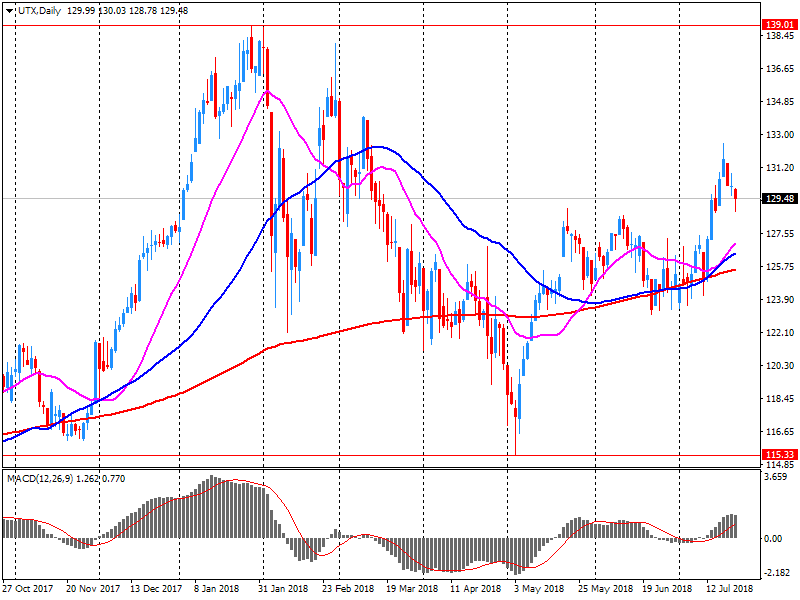Open the chart menu triangle beside UTX,Daily
Viewport: 800px width, 600px height.
(10, 11)
